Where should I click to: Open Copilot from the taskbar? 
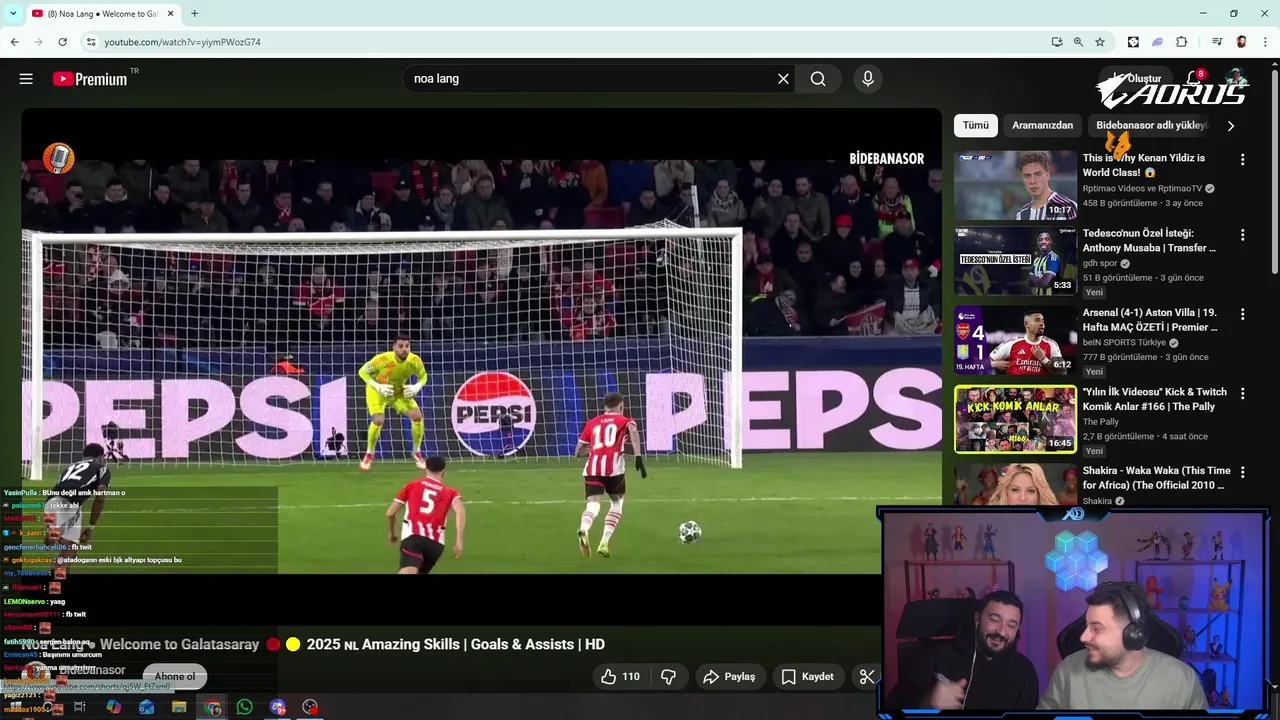tap(114, 707)
